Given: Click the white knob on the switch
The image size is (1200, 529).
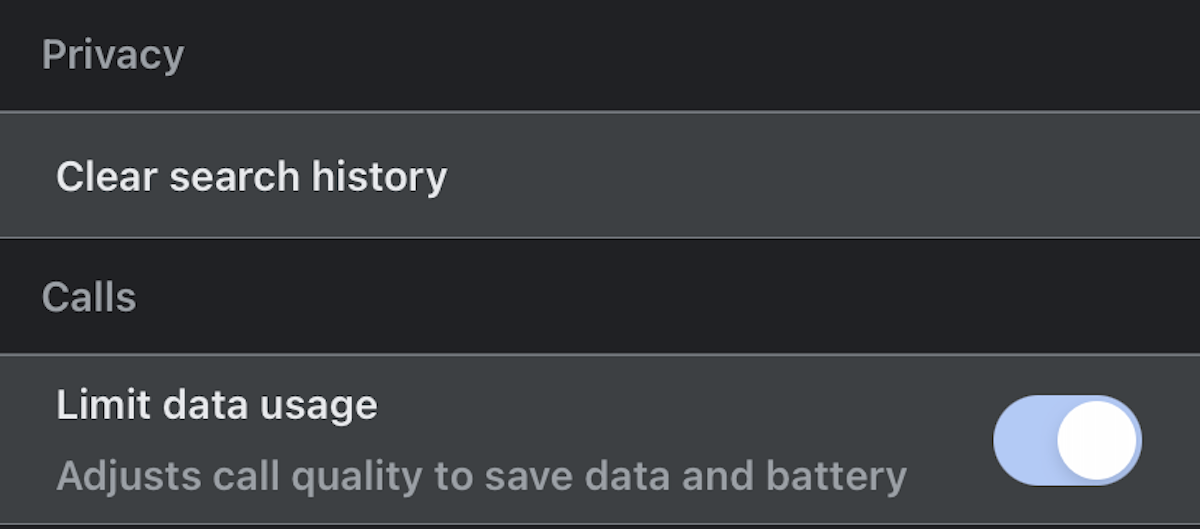Looking at the screenshot, I should (x=1096, y=440).
